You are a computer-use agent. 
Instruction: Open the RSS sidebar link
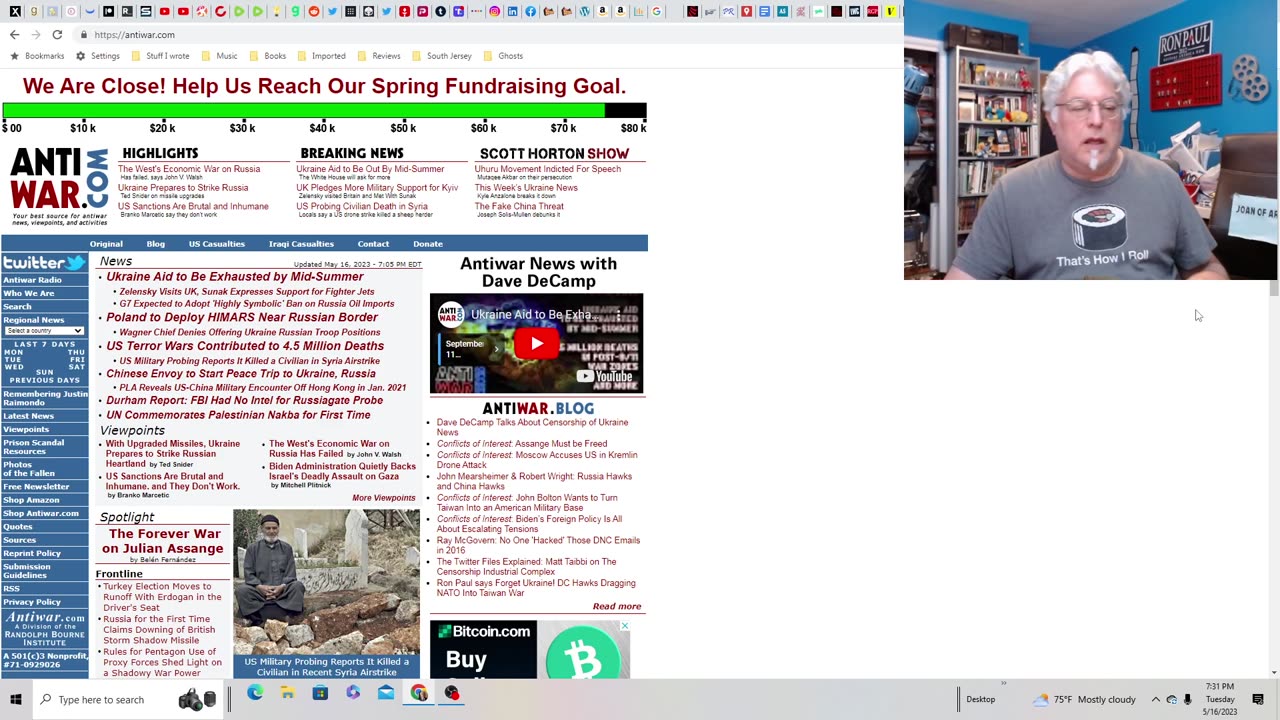11,589
